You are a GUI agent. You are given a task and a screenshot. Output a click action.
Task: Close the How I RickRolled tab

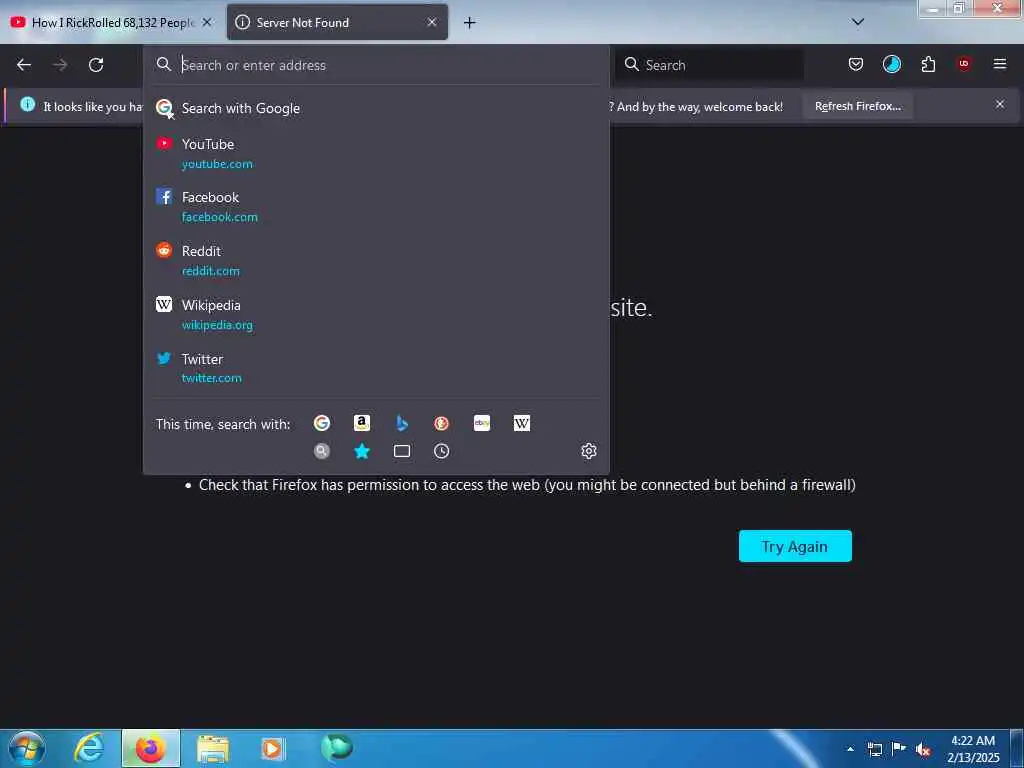pos(207,22)
